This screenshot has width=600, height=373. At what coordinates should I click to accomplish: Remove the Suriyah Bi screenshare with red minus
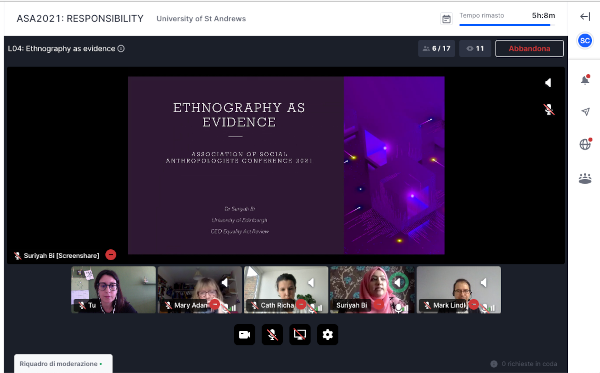pyautogui.click(x=111, y=255)
